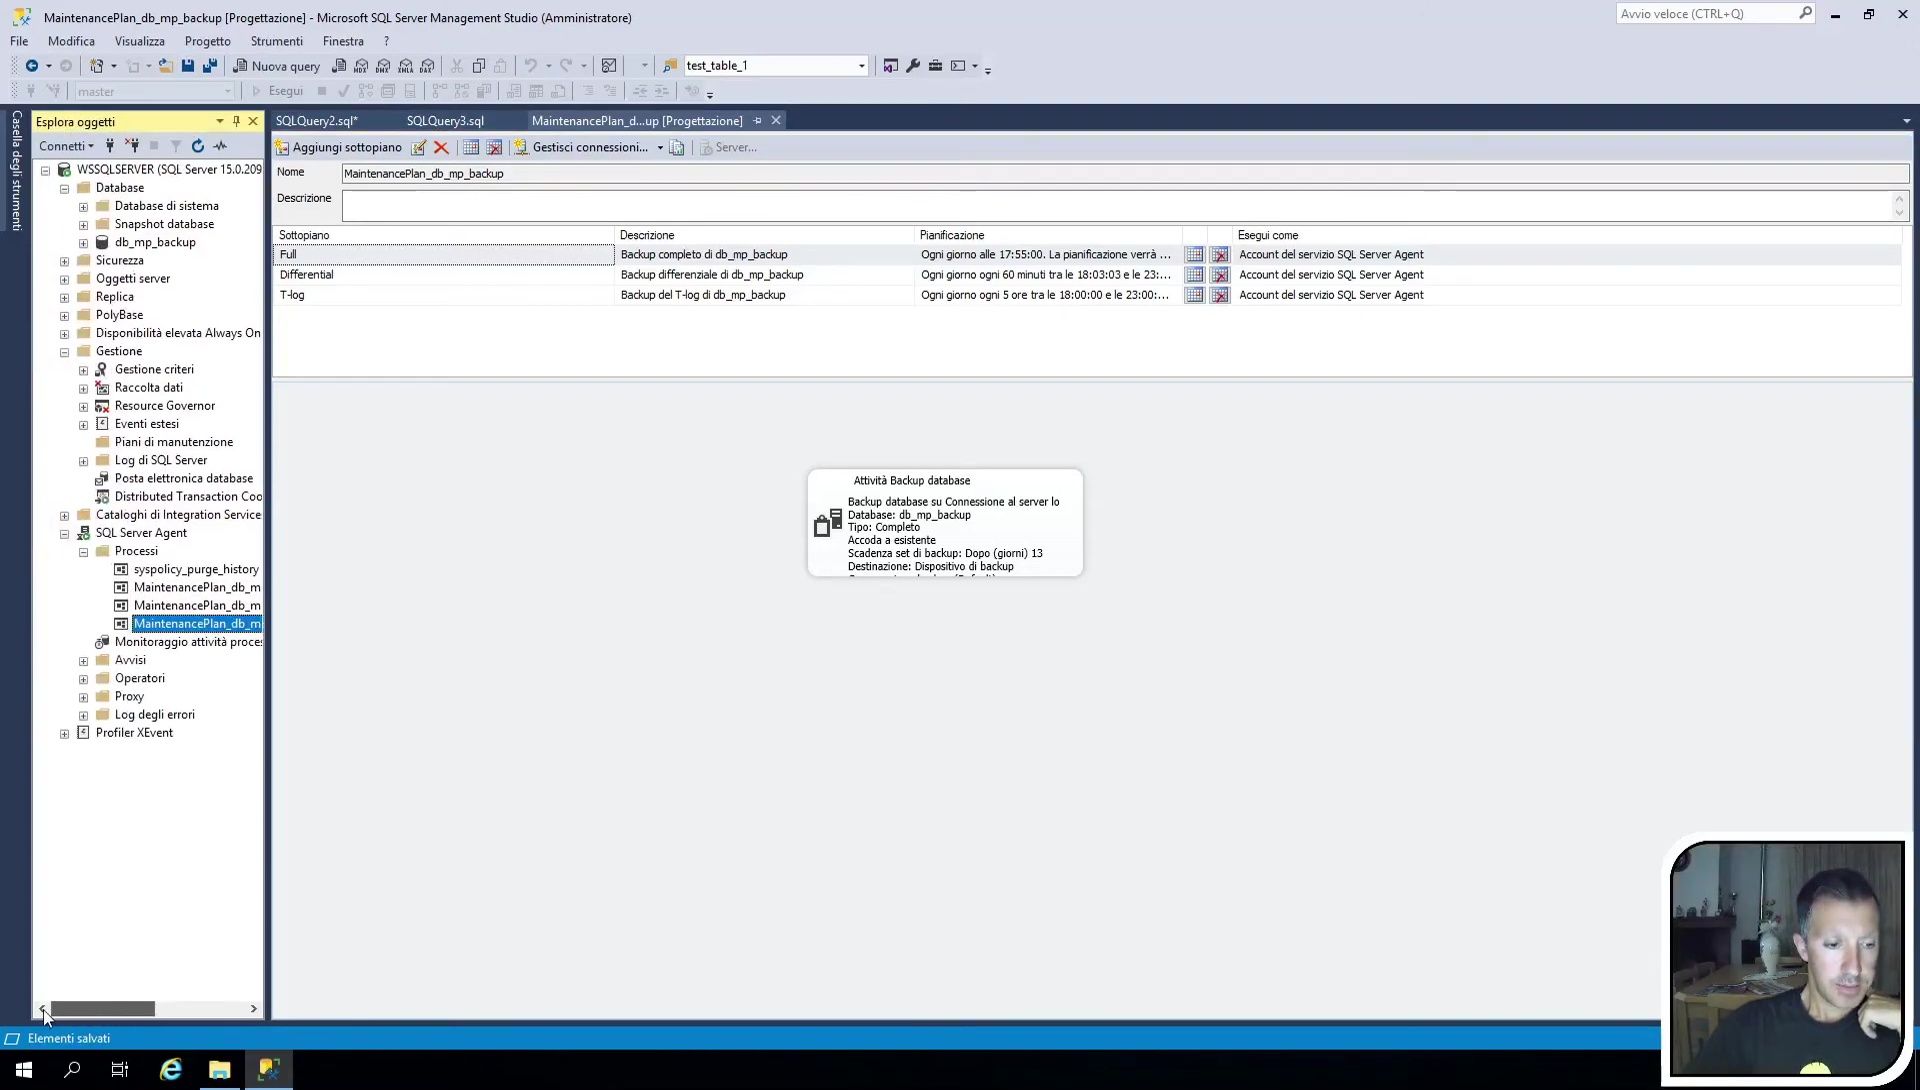Switch to the SQLQuery2.sql tab
This screenshot has height=1090, width=1920.
click(317, 121)
